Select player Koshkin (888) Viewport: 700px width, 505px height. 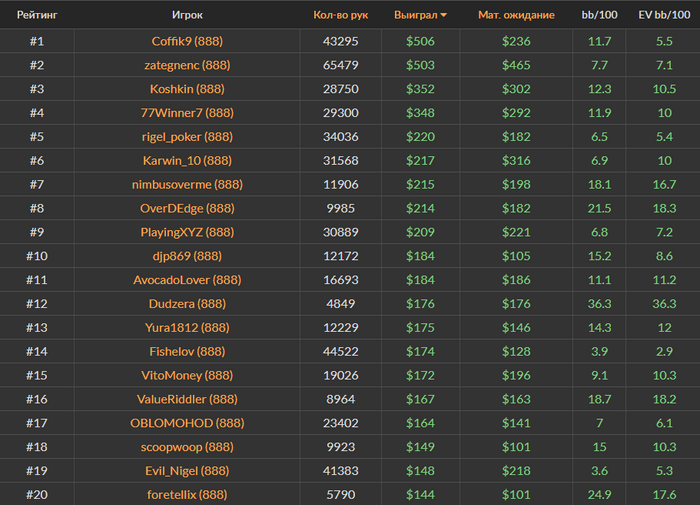187,89
